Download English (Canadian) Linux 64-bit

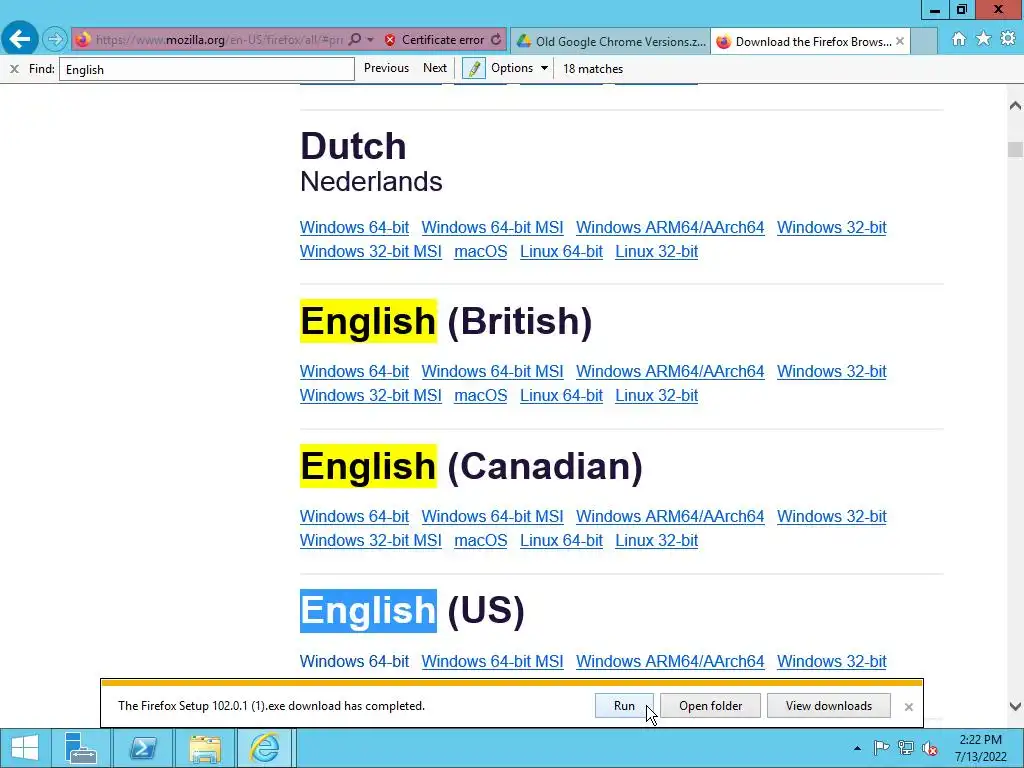coord(561,540)
